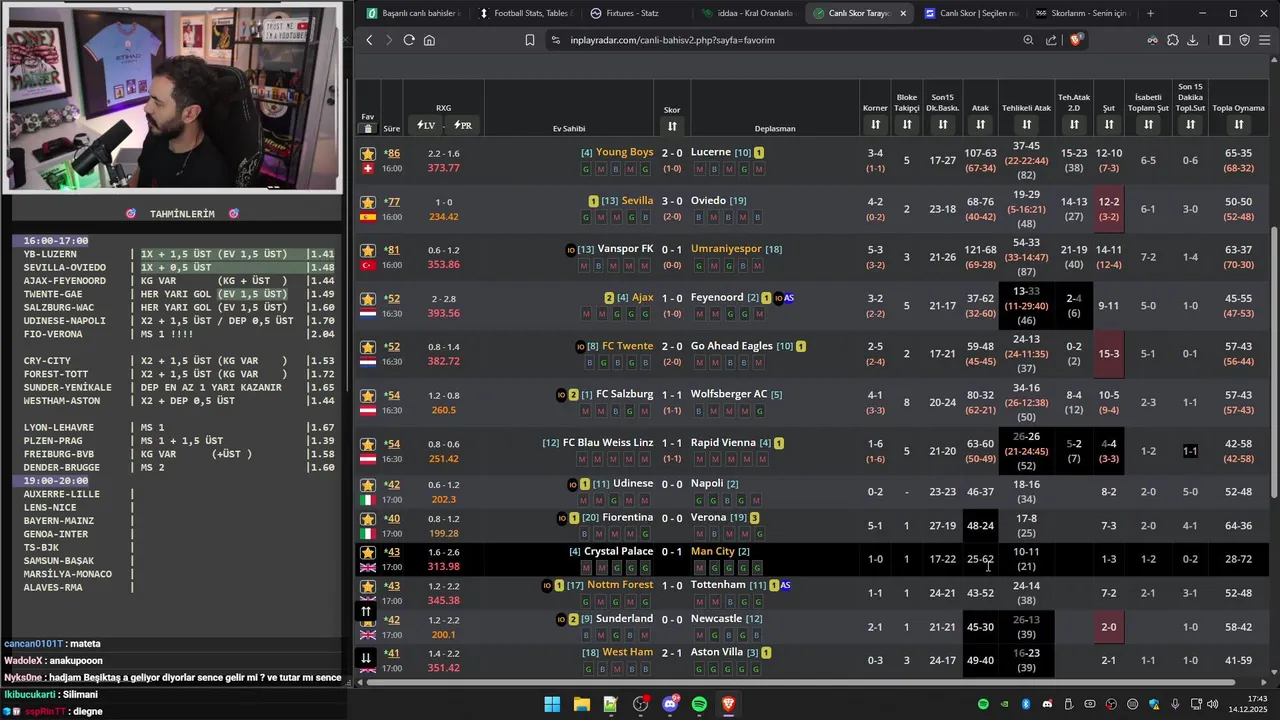Screen dimensions: 1280x720
Task: Click AS badge beside Tottenham
Action: coord(786,585)
